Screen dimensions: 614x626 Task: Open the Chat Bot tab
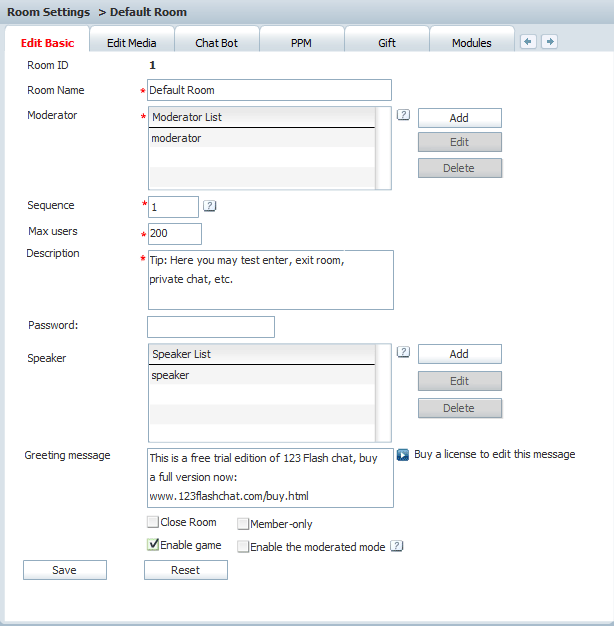(216, 43)
